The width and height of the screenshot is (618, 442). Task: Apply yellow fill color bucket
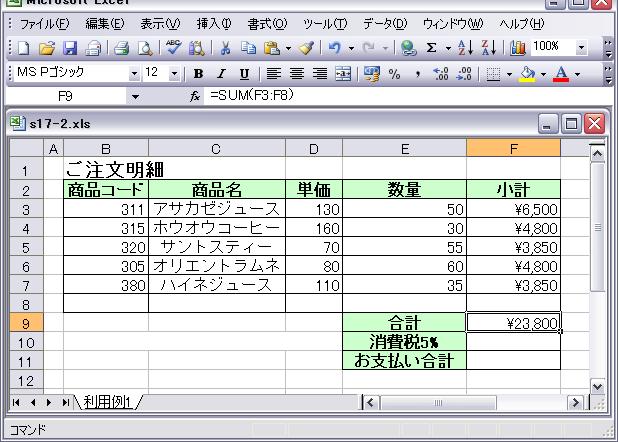click(x=528, y=74)
